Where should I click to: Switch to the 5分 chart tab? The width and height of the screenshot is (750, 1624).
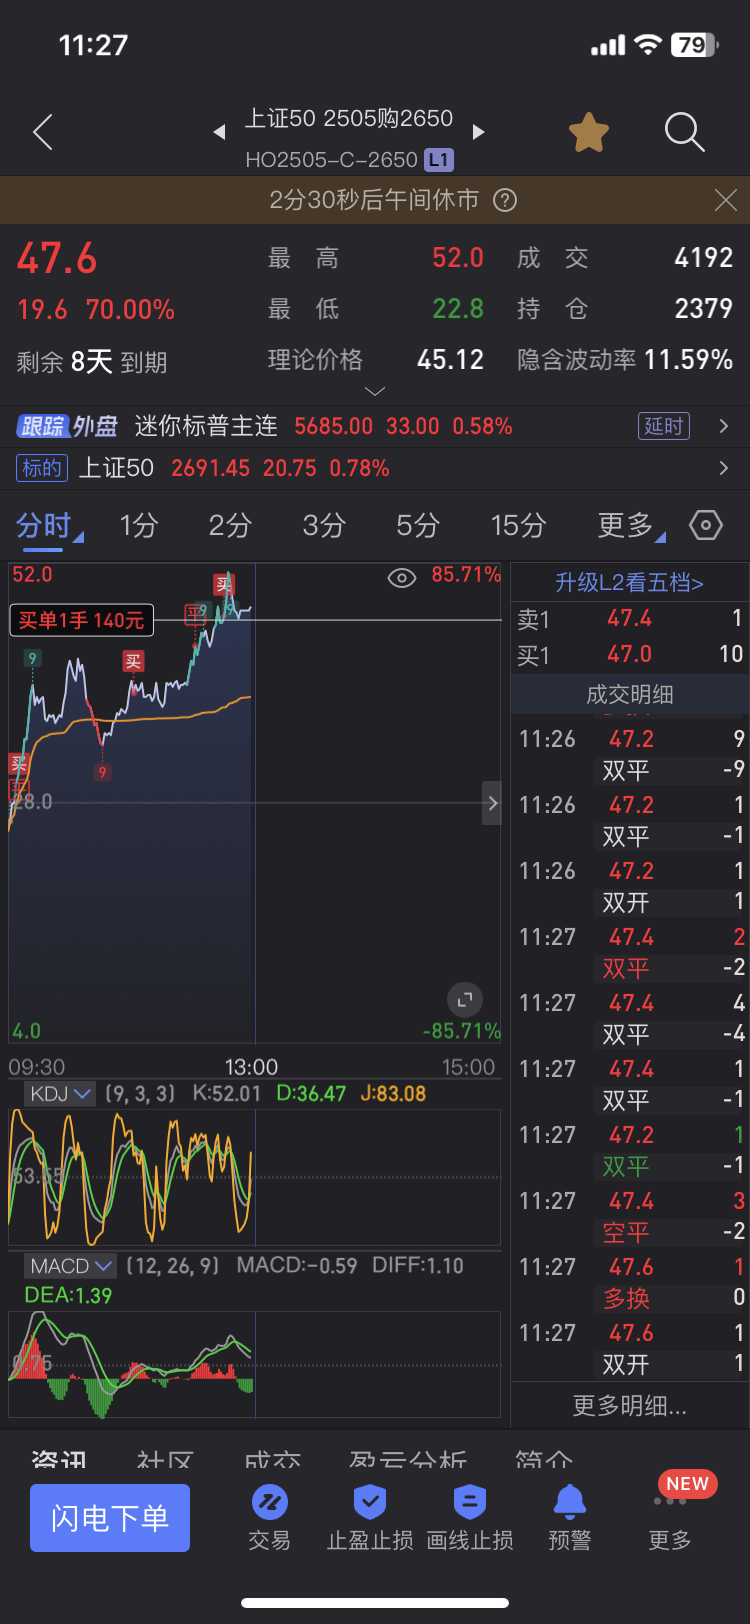tap(418, 525)
